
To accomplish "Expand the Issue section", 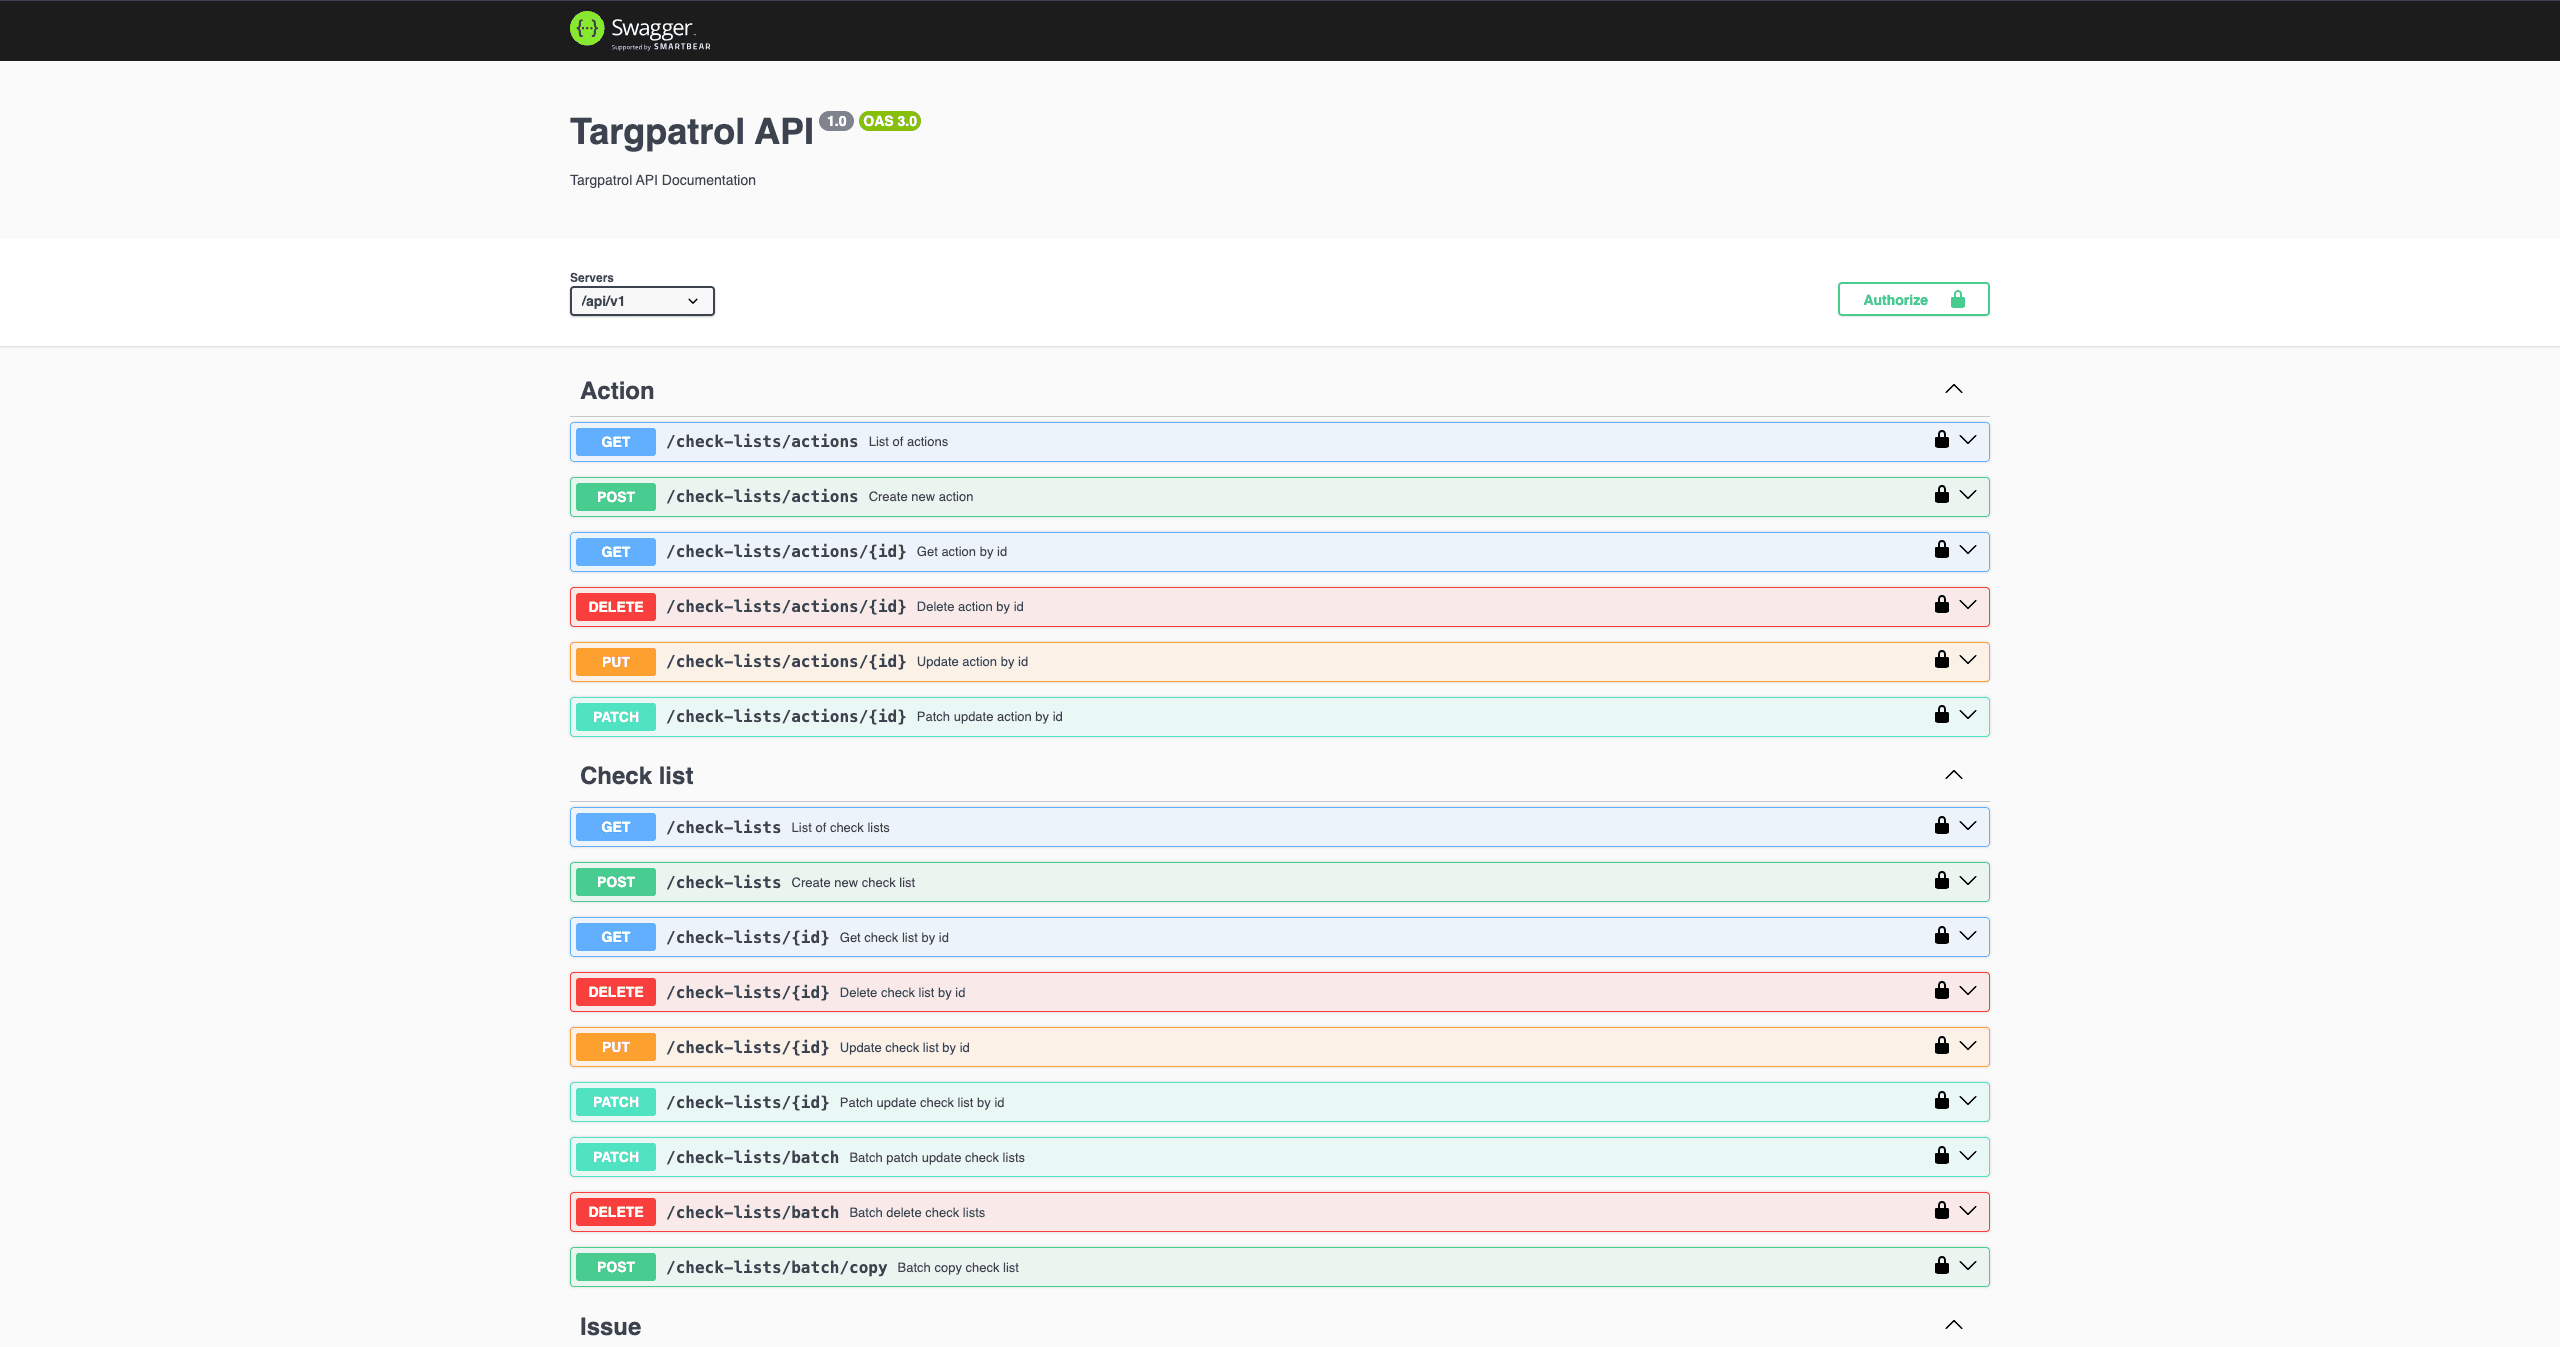I will [1954, 1327].
